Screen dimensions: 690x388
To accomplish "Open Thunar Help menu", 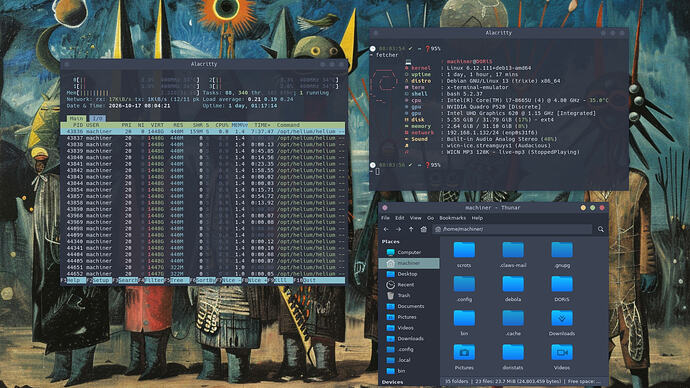I will 477,218.
